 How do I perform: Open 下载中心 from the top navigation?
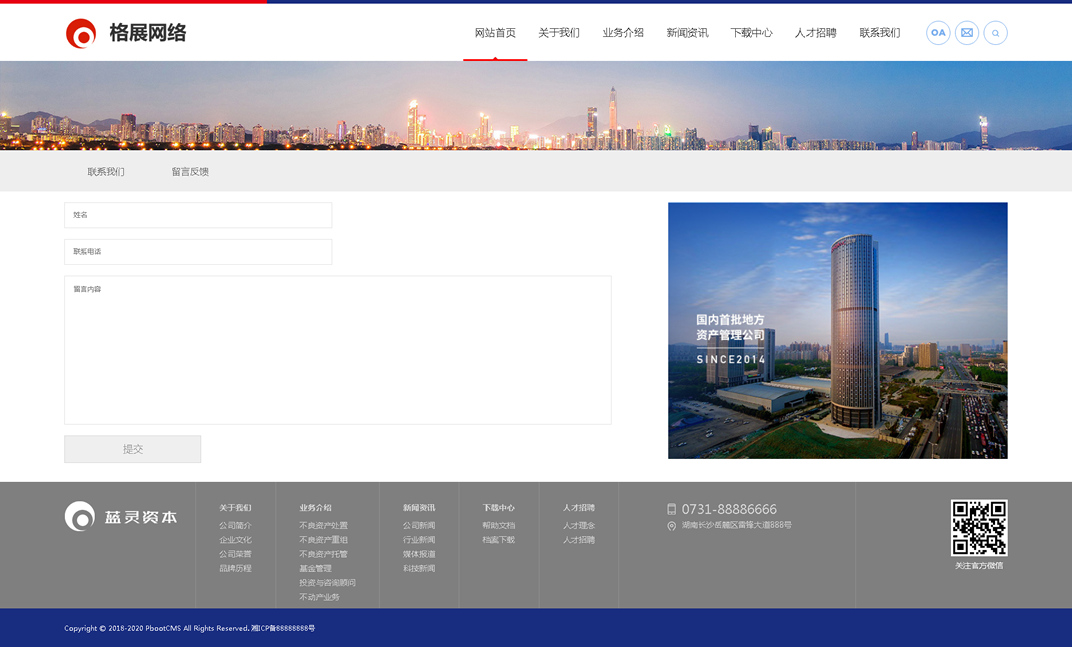751,33
